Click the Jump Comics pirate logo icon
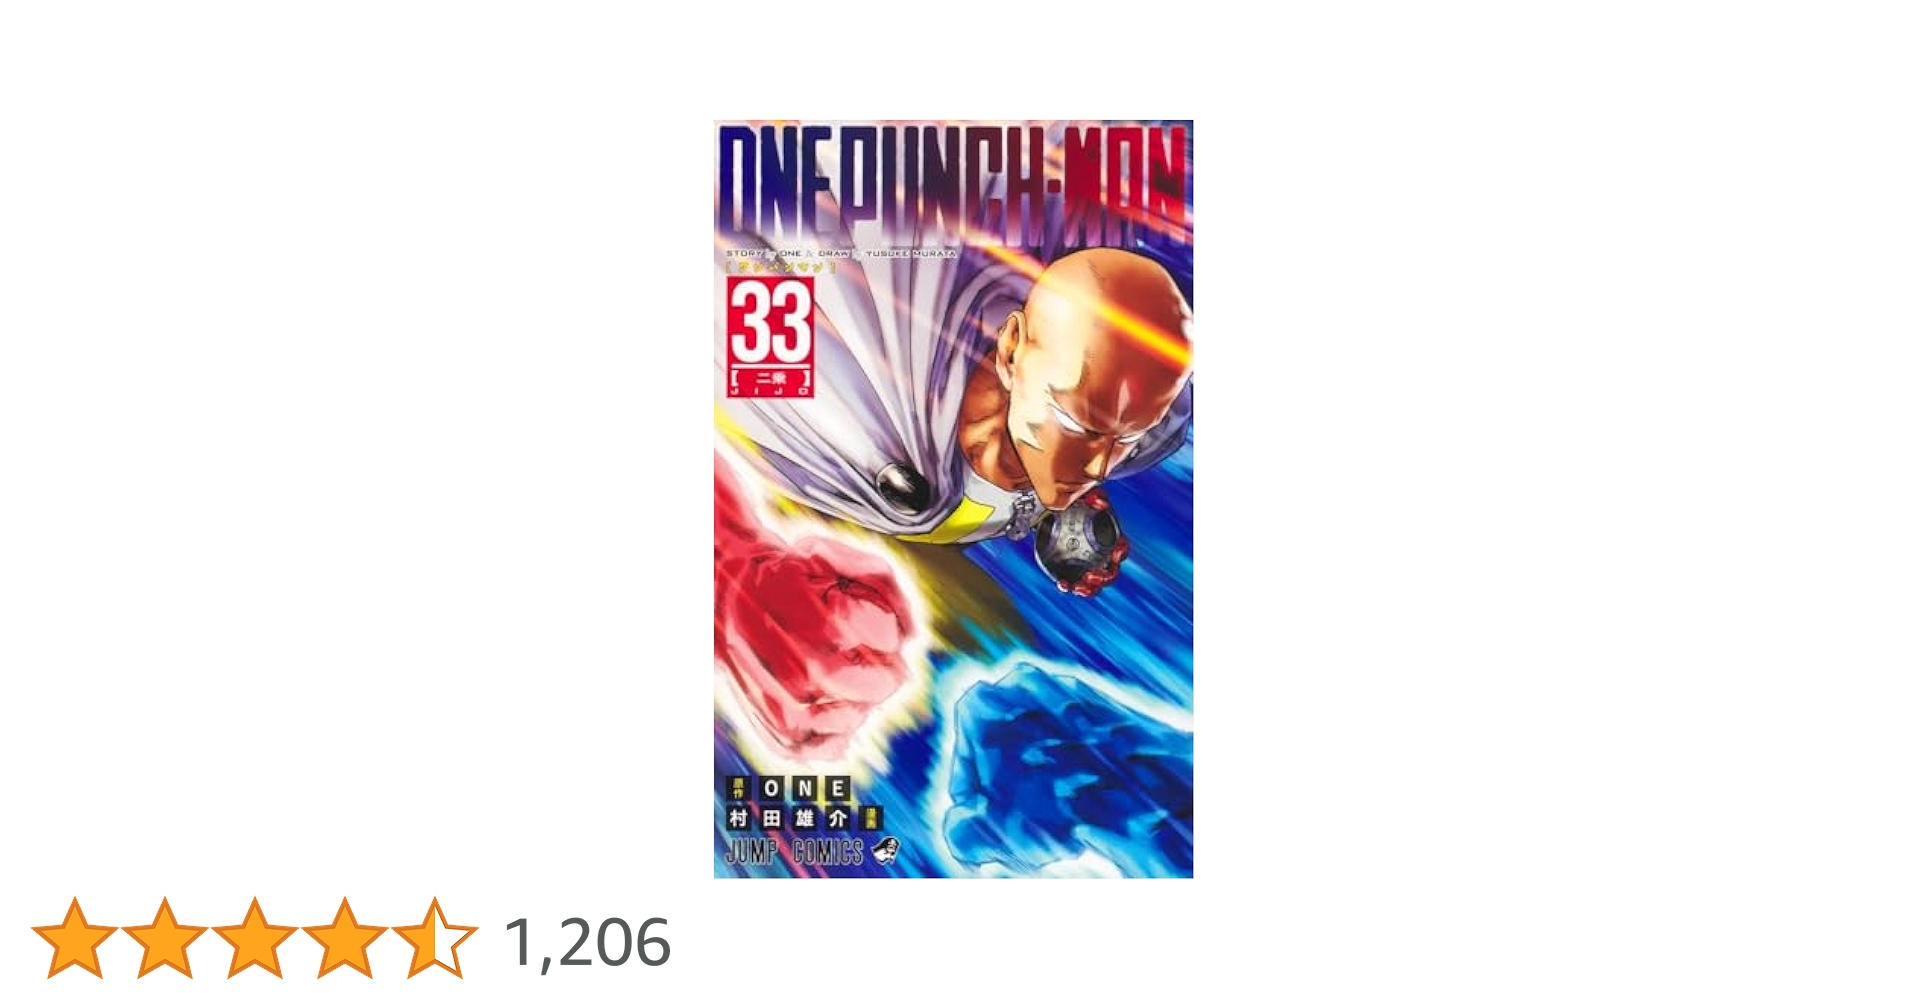This screenshot has height=1000, width=1910. click(886, 851)
